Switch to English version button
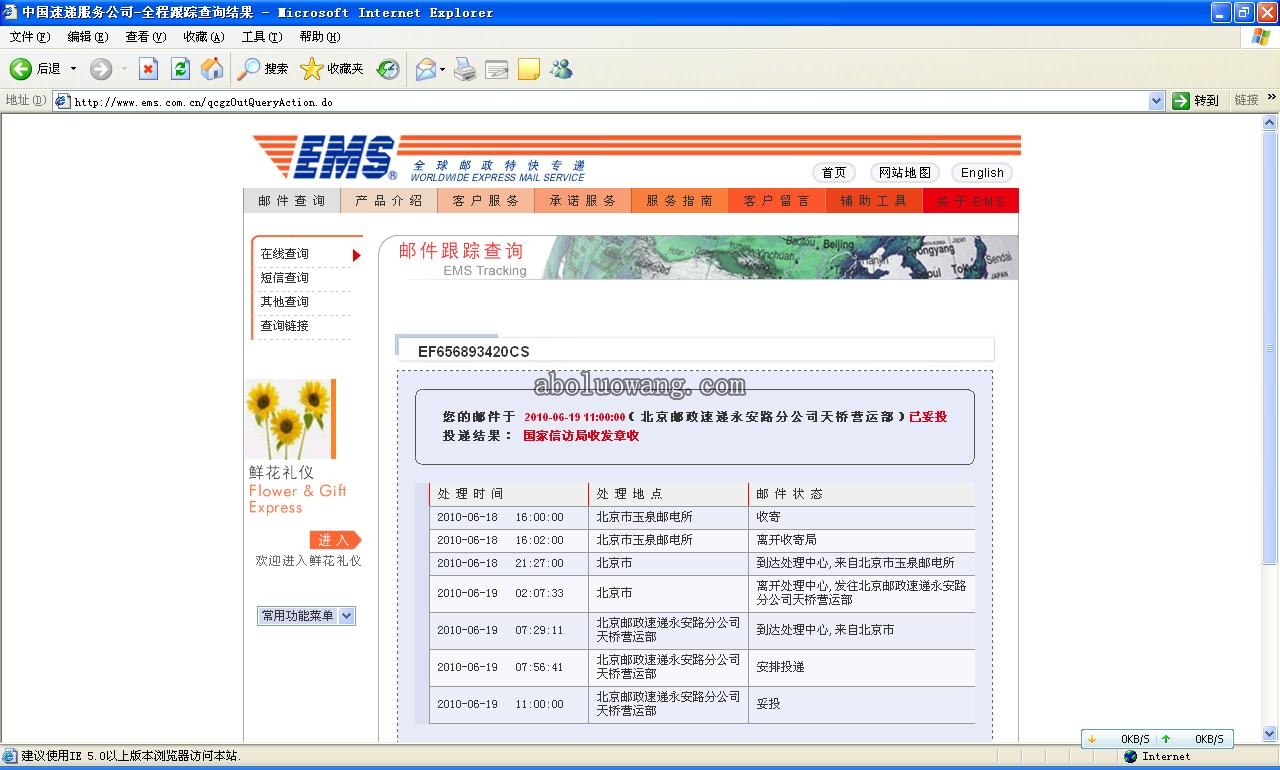This screenshot has height=770, width=1280. pyautogui.click(x=982, y=173)
